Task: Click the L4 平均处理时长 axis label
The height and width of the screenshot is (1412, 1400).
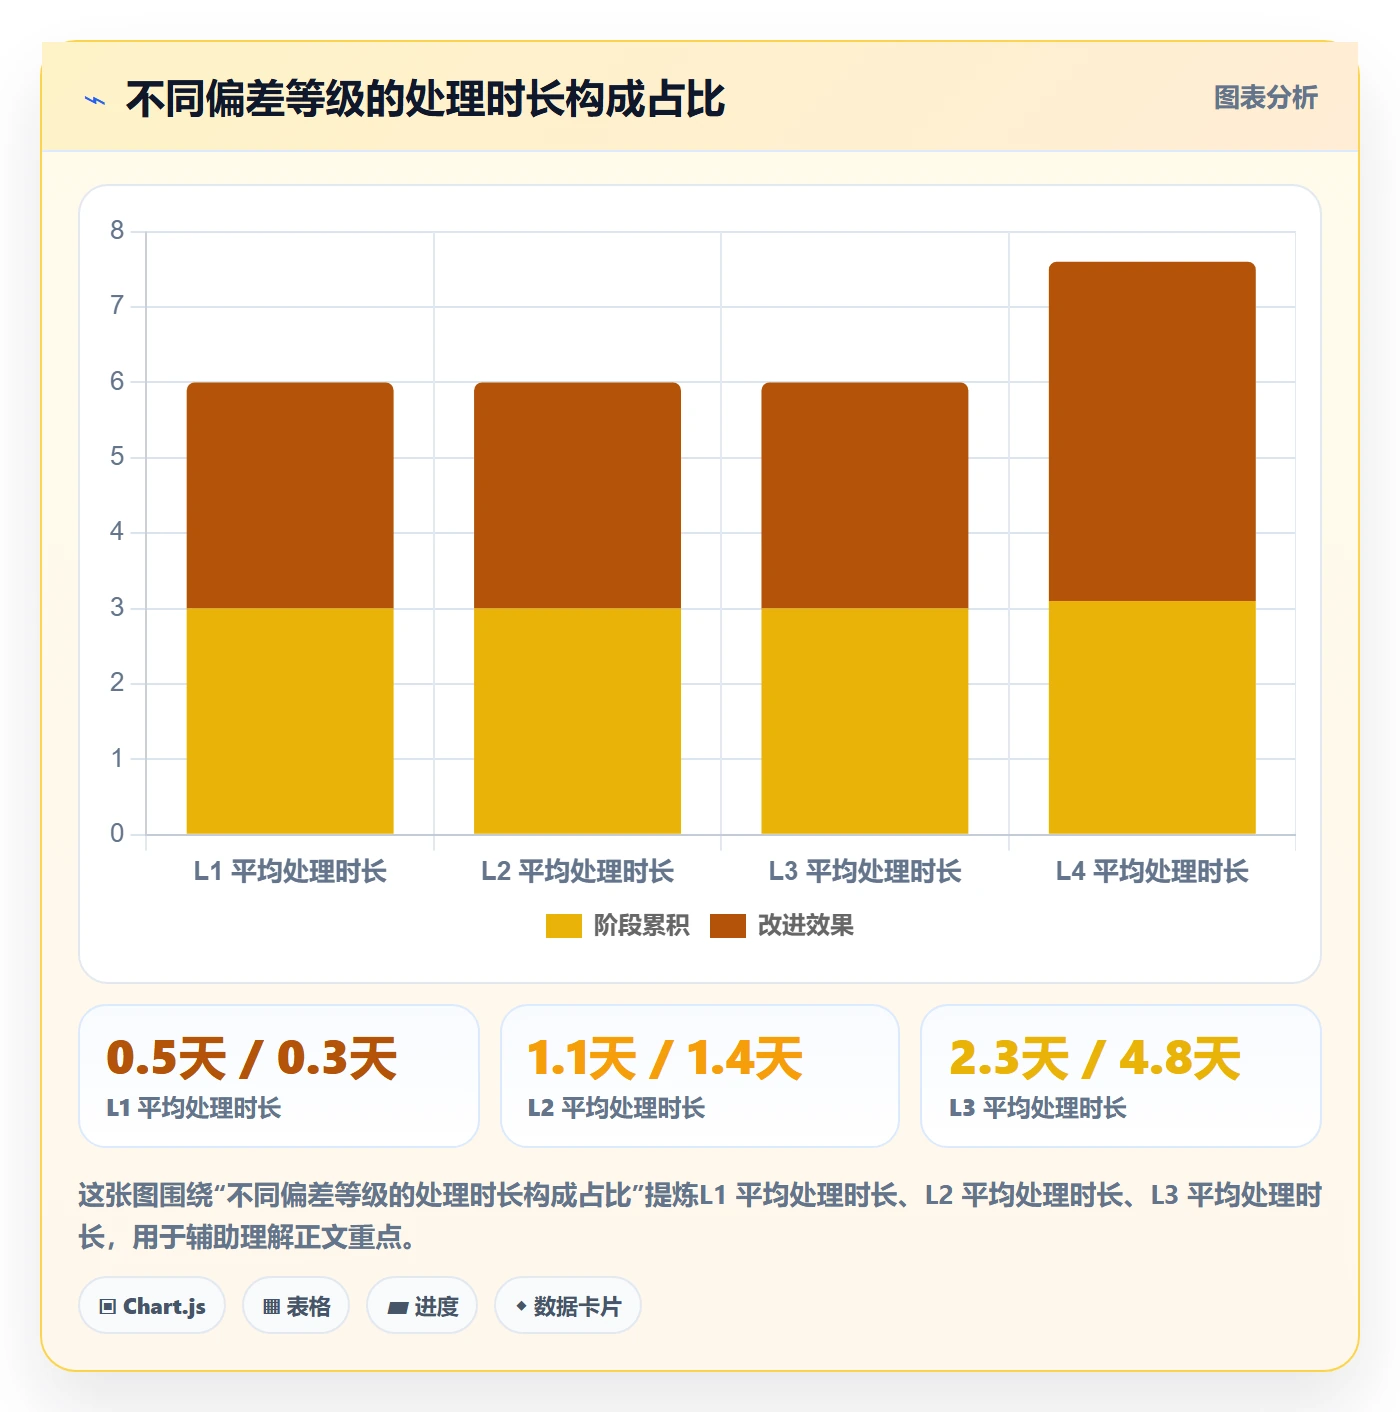Action: click(x=1152, y=872)
